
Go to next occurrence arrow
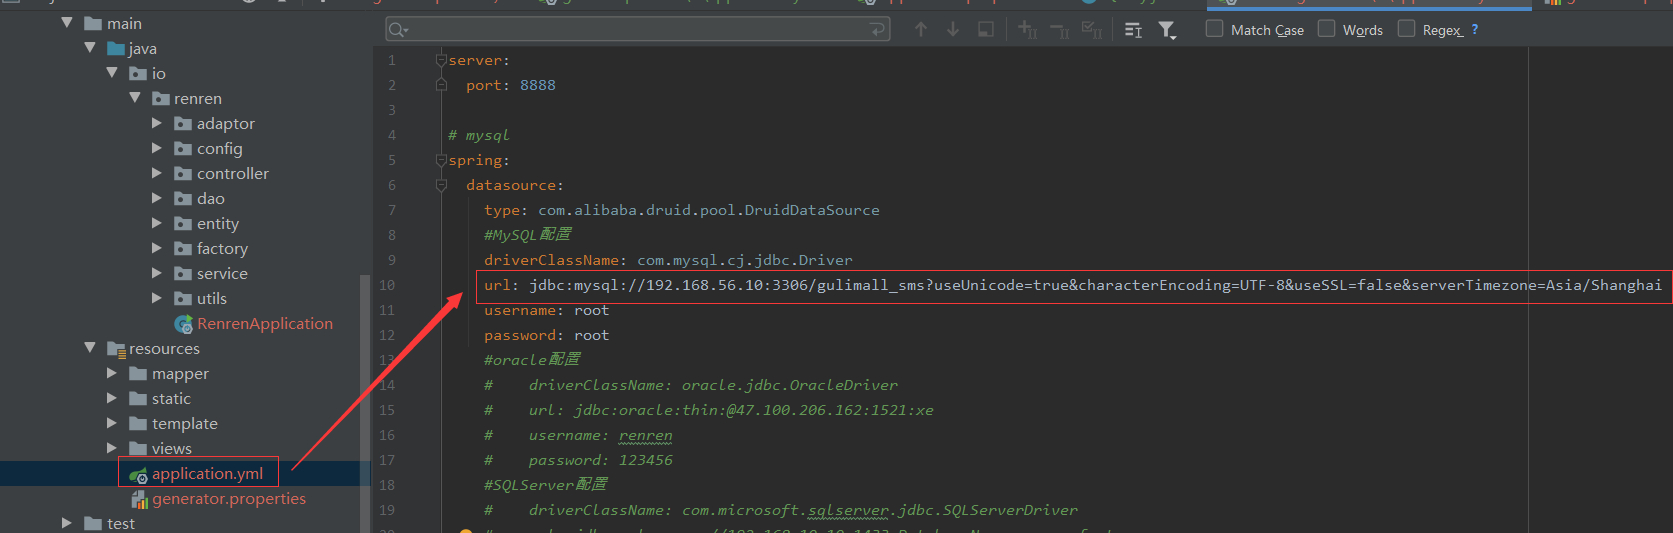[x=953, y=30]
